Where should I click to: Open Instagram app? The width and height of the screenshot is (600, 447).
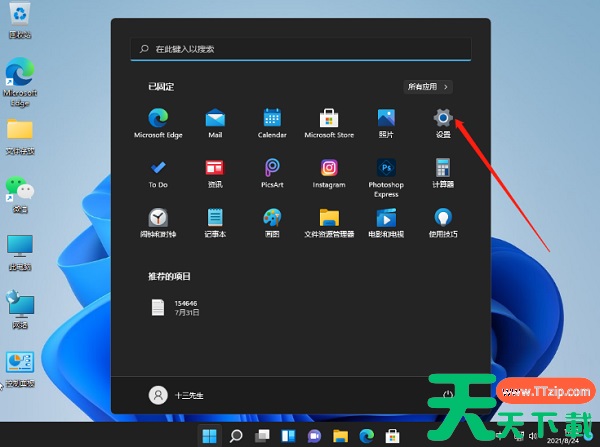pos(329,173)
